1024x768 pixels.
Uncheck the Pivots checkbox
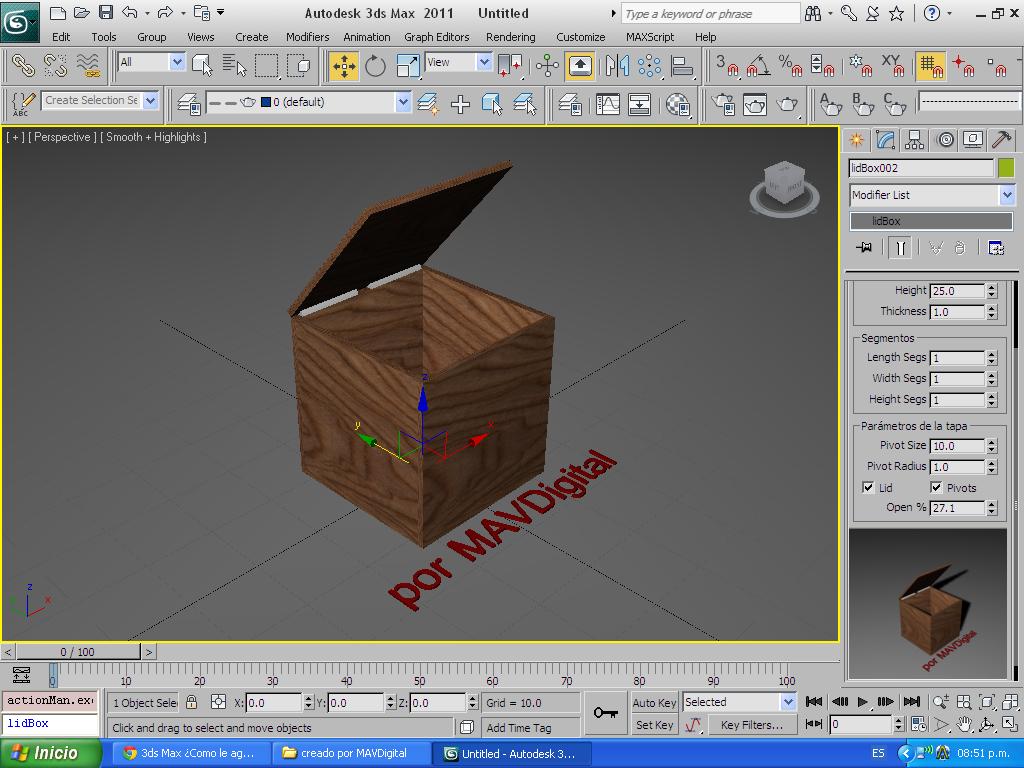[936, 487]
